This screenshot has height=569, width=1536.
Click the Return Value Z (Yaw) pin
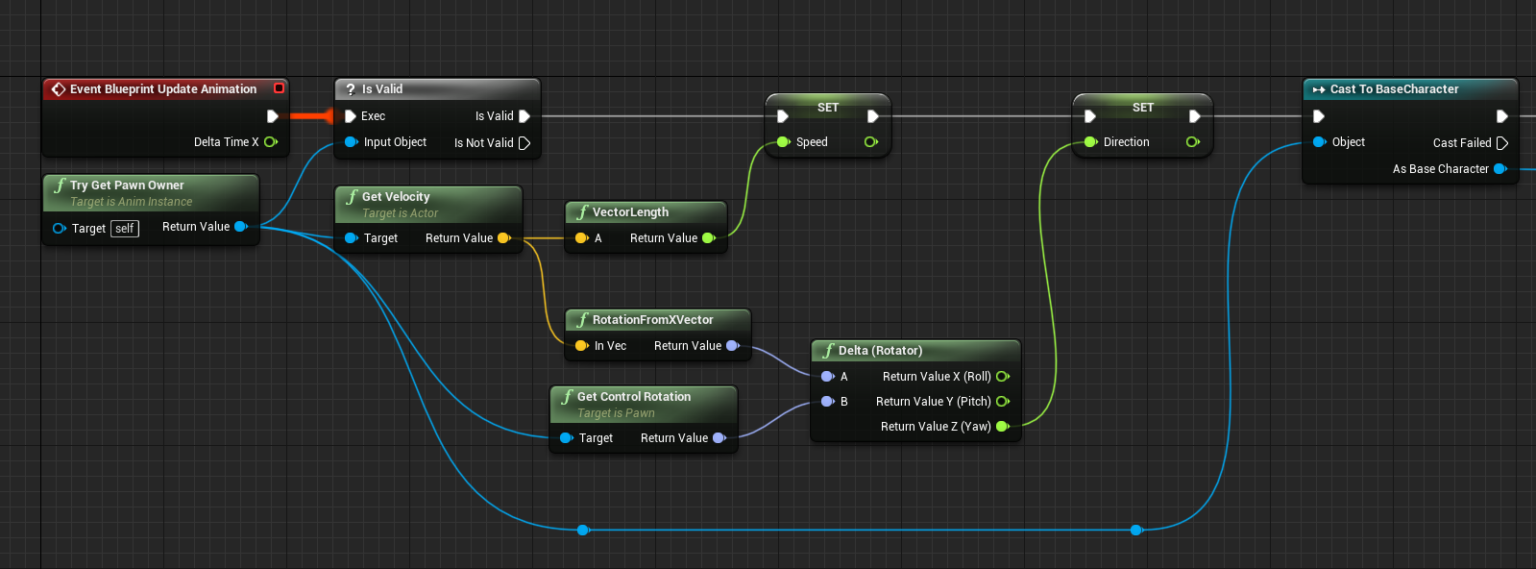tap(1002, 426)
